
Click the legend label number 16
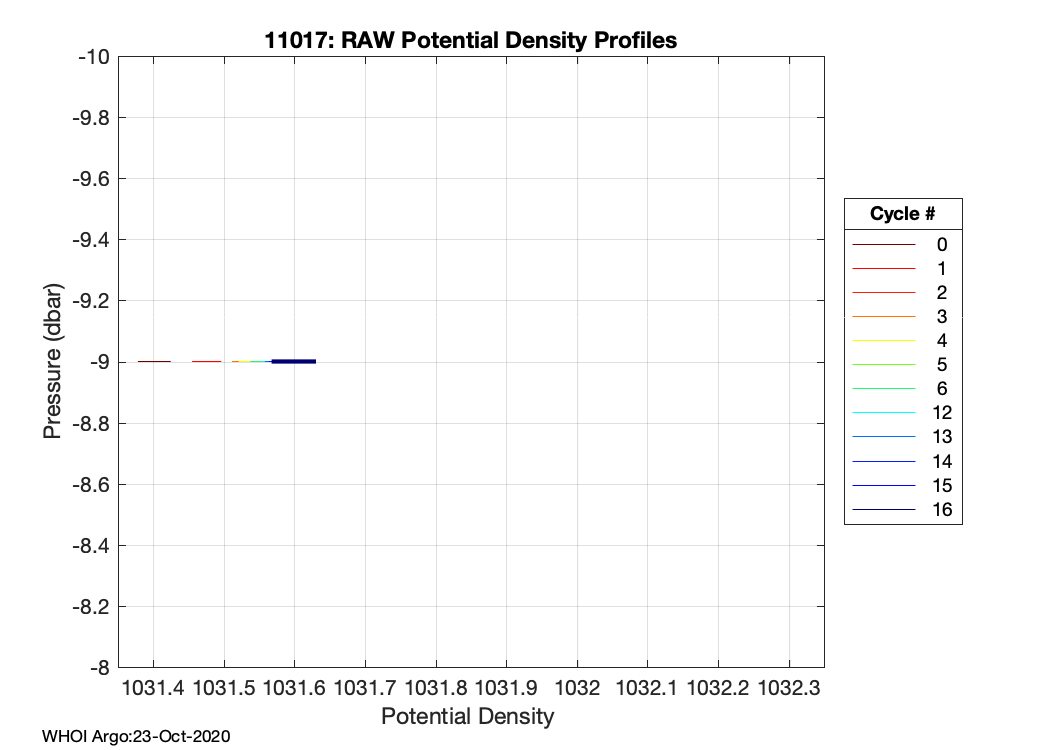point(941,510)
